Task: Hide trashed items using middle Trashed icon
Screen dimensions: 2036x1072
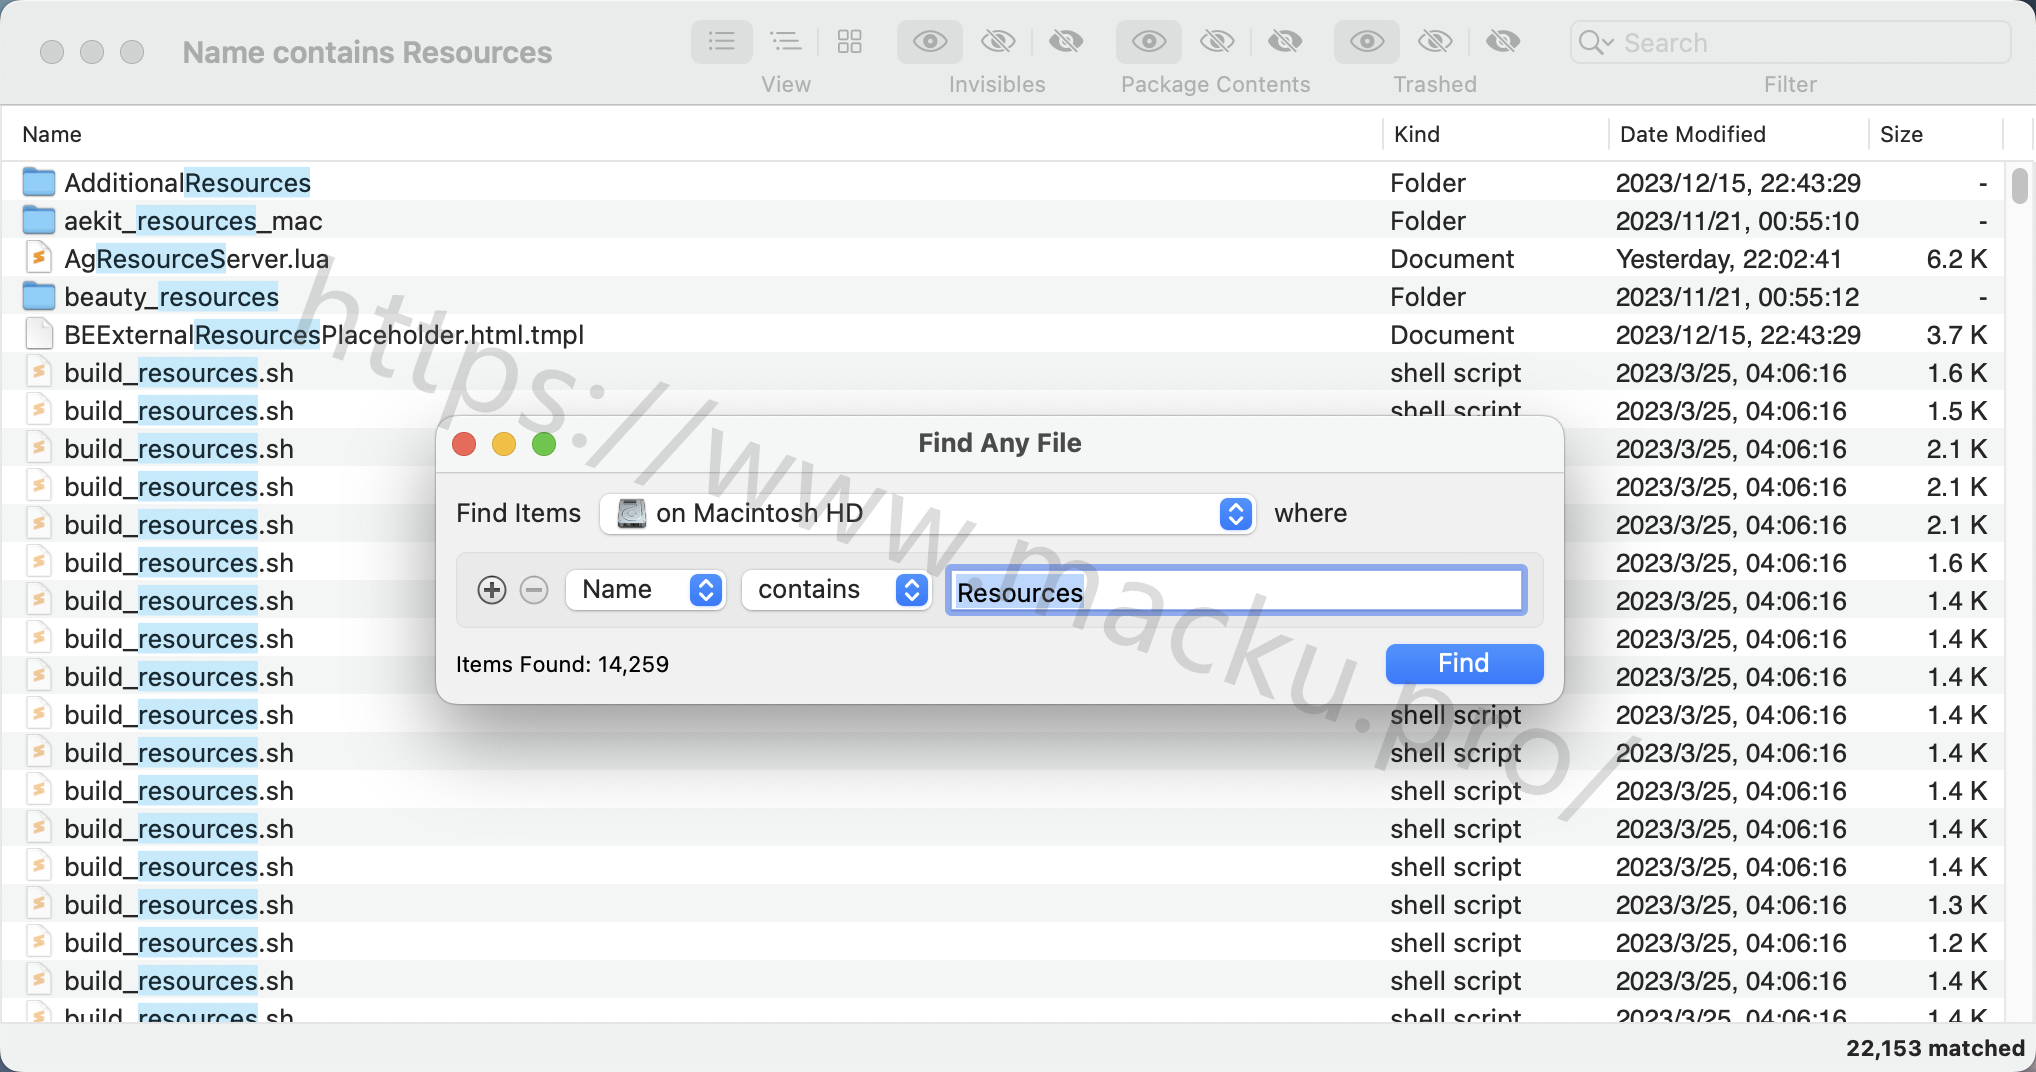Action: pos(1435,42)
